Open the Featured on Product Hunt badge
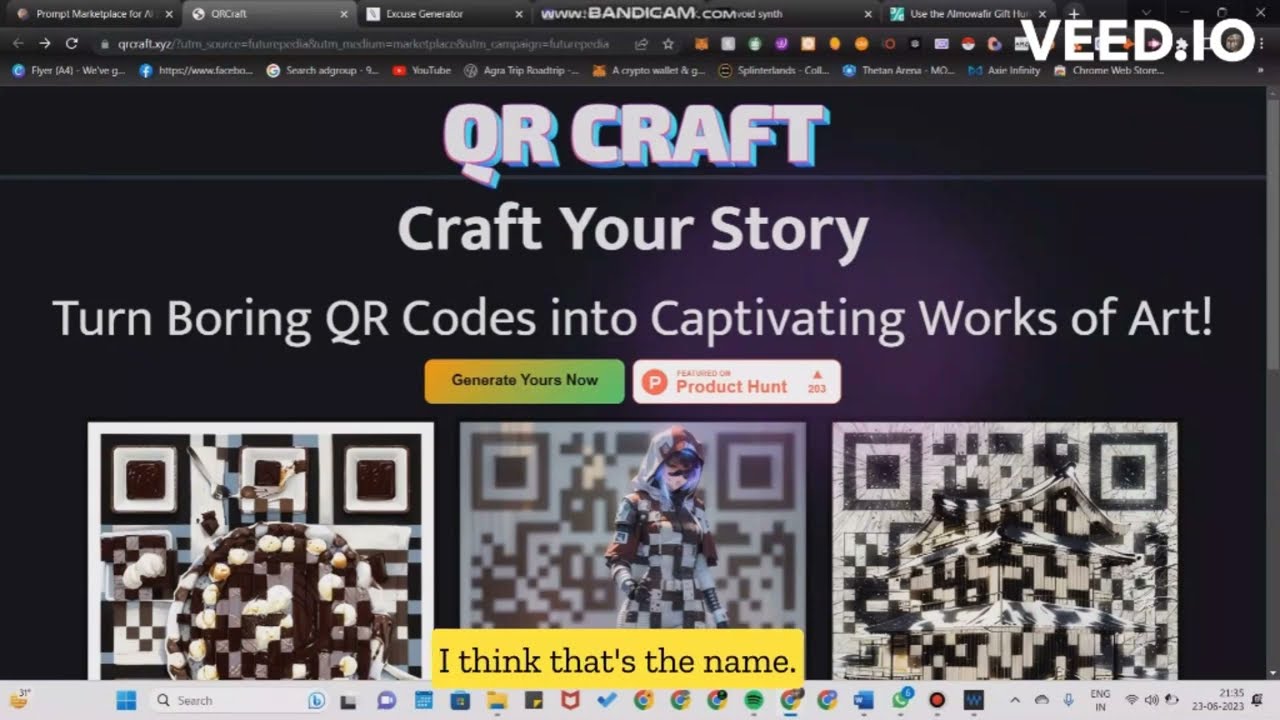 (736, 381)
